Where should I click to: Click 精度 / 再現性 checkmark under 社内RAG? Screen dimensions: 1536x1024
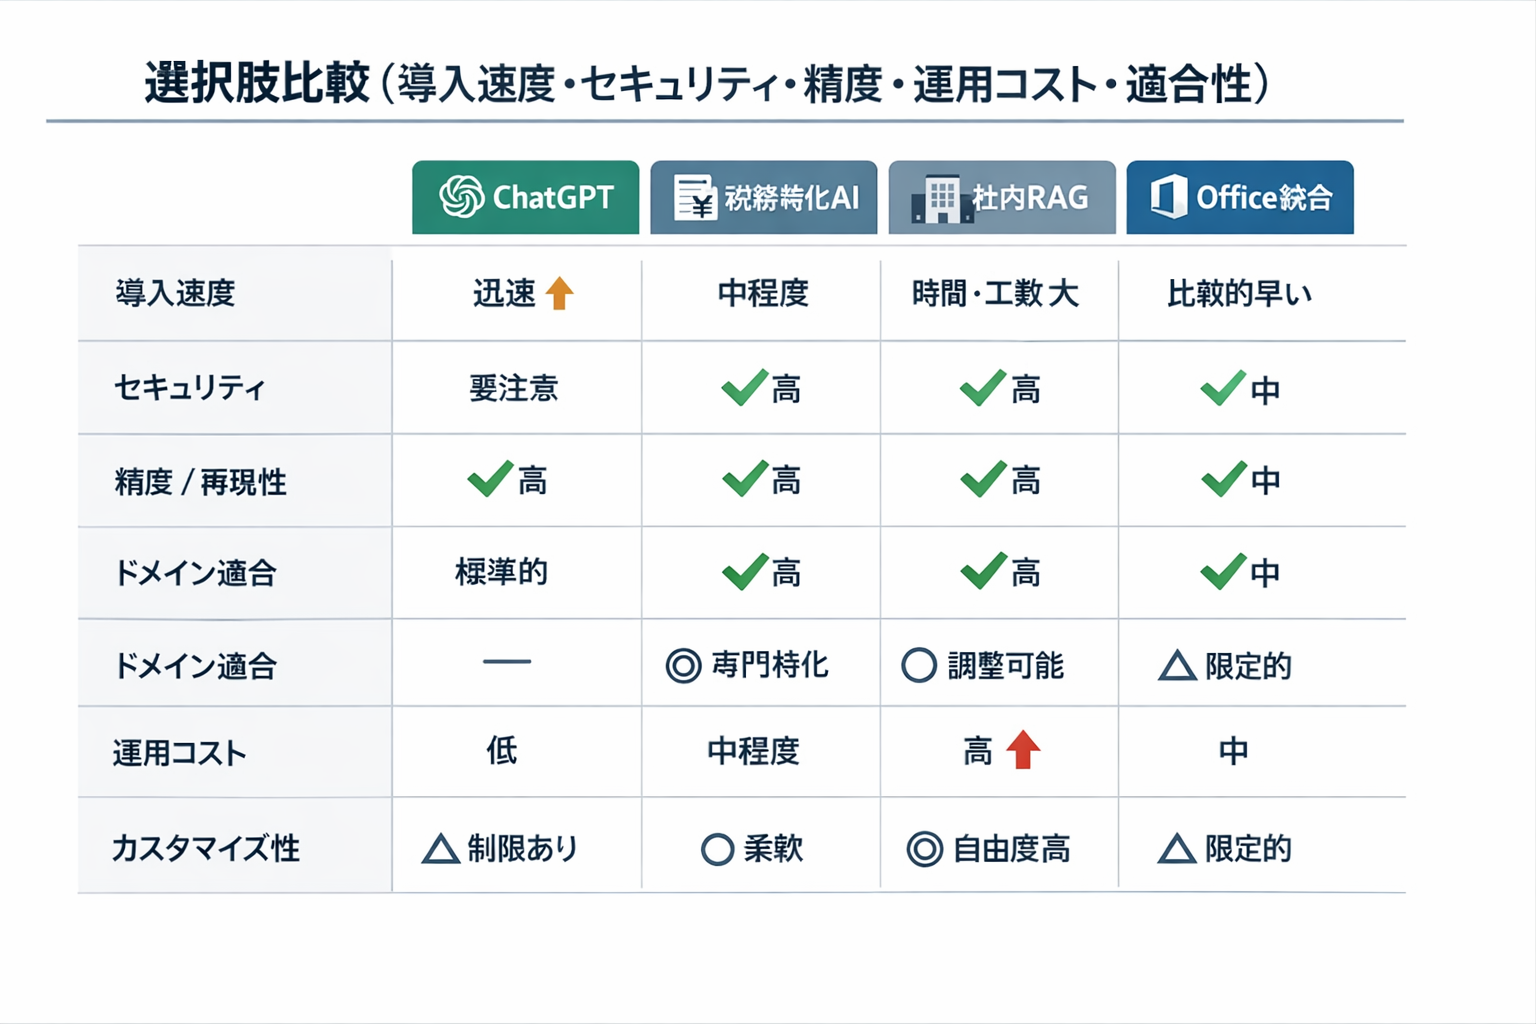[983, 479]
